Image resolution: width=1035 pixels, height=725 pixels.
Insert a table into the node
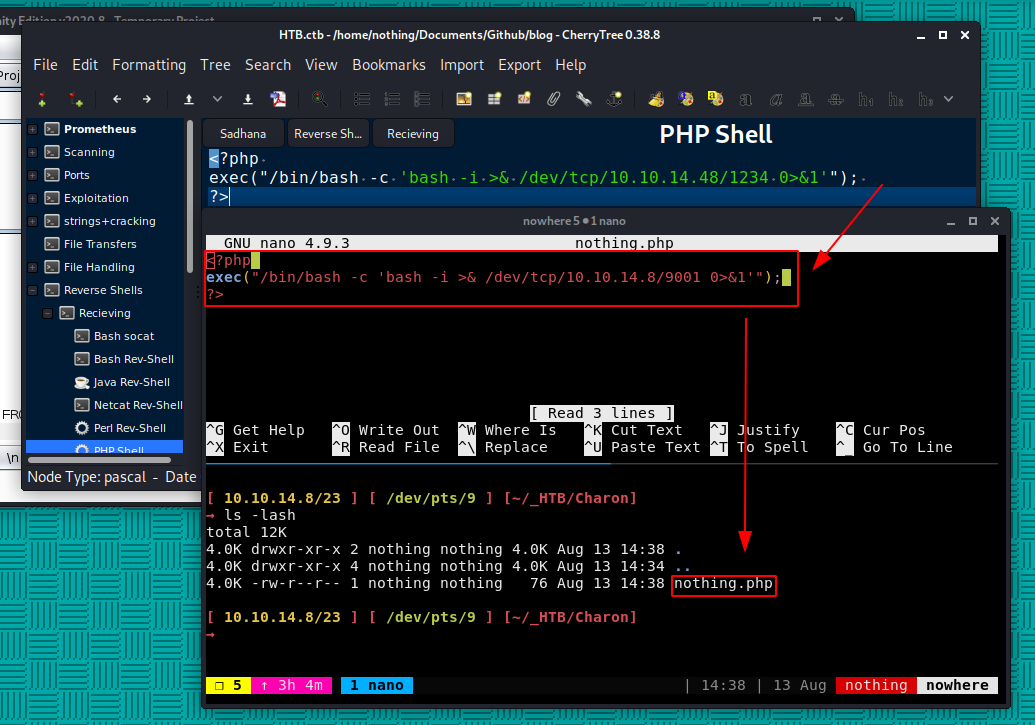point(494,100)
